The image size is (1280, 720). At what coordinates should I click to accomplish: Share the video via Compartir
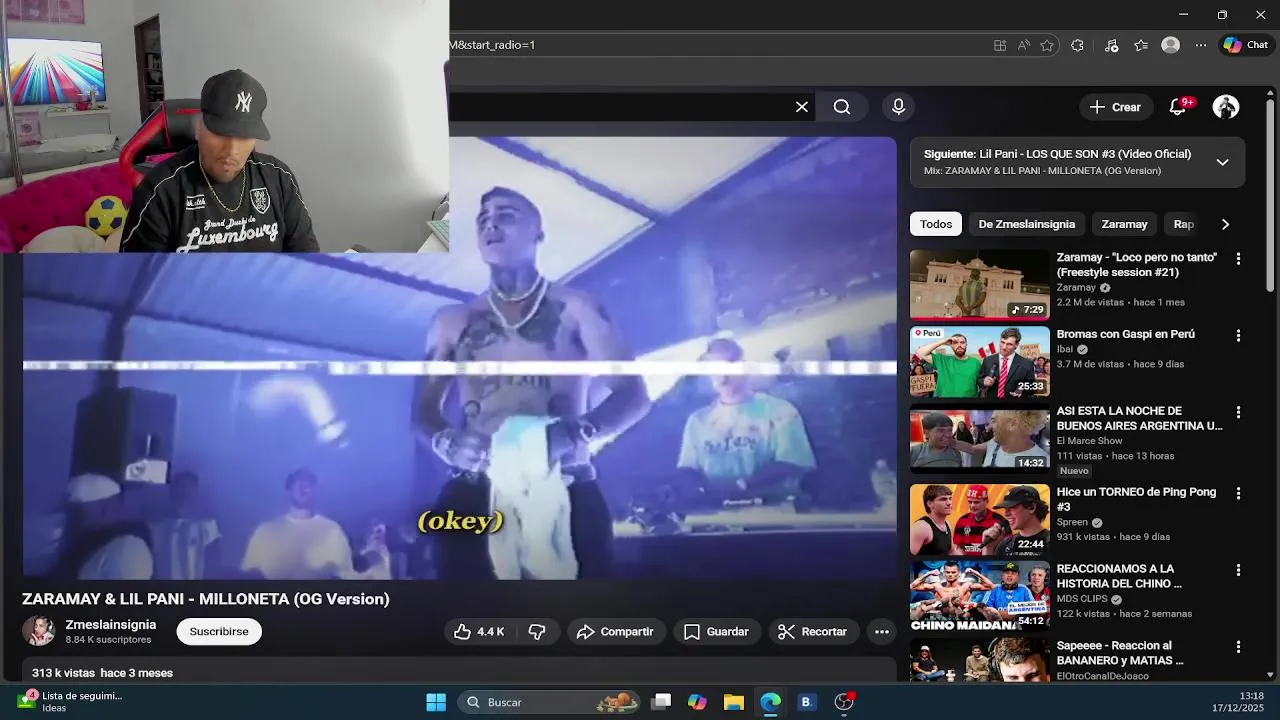[615, 632]
